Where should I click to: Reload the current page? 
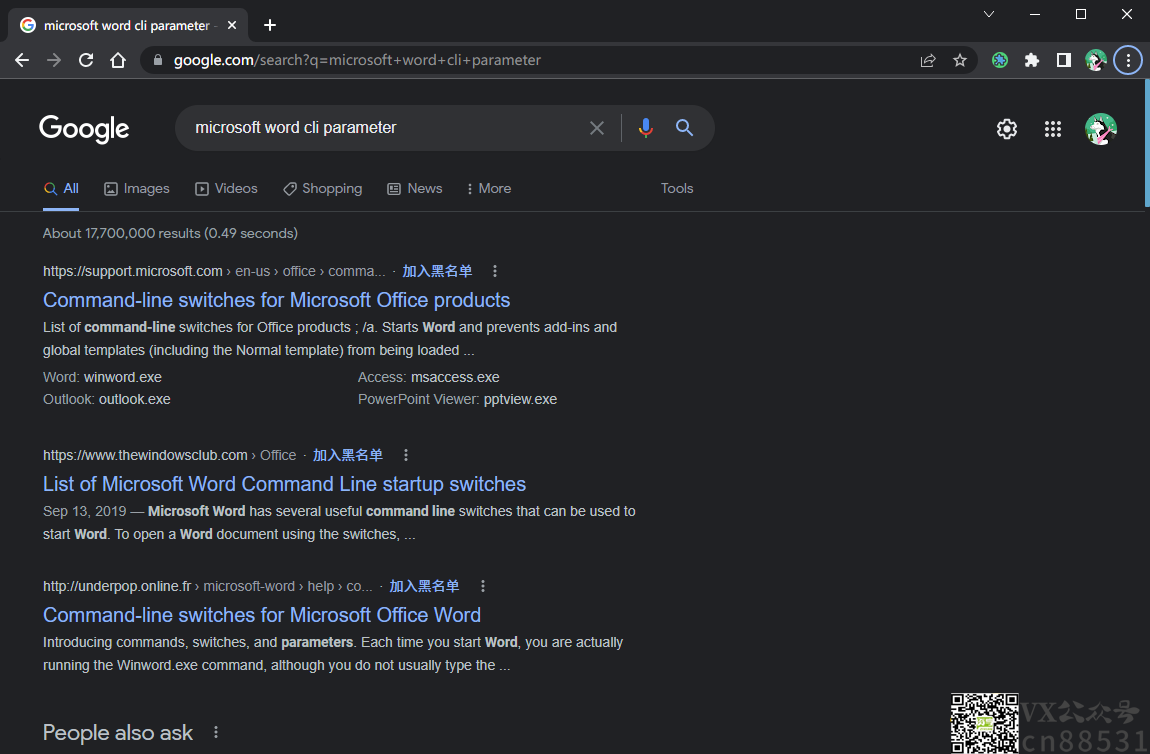coord(86,60)
